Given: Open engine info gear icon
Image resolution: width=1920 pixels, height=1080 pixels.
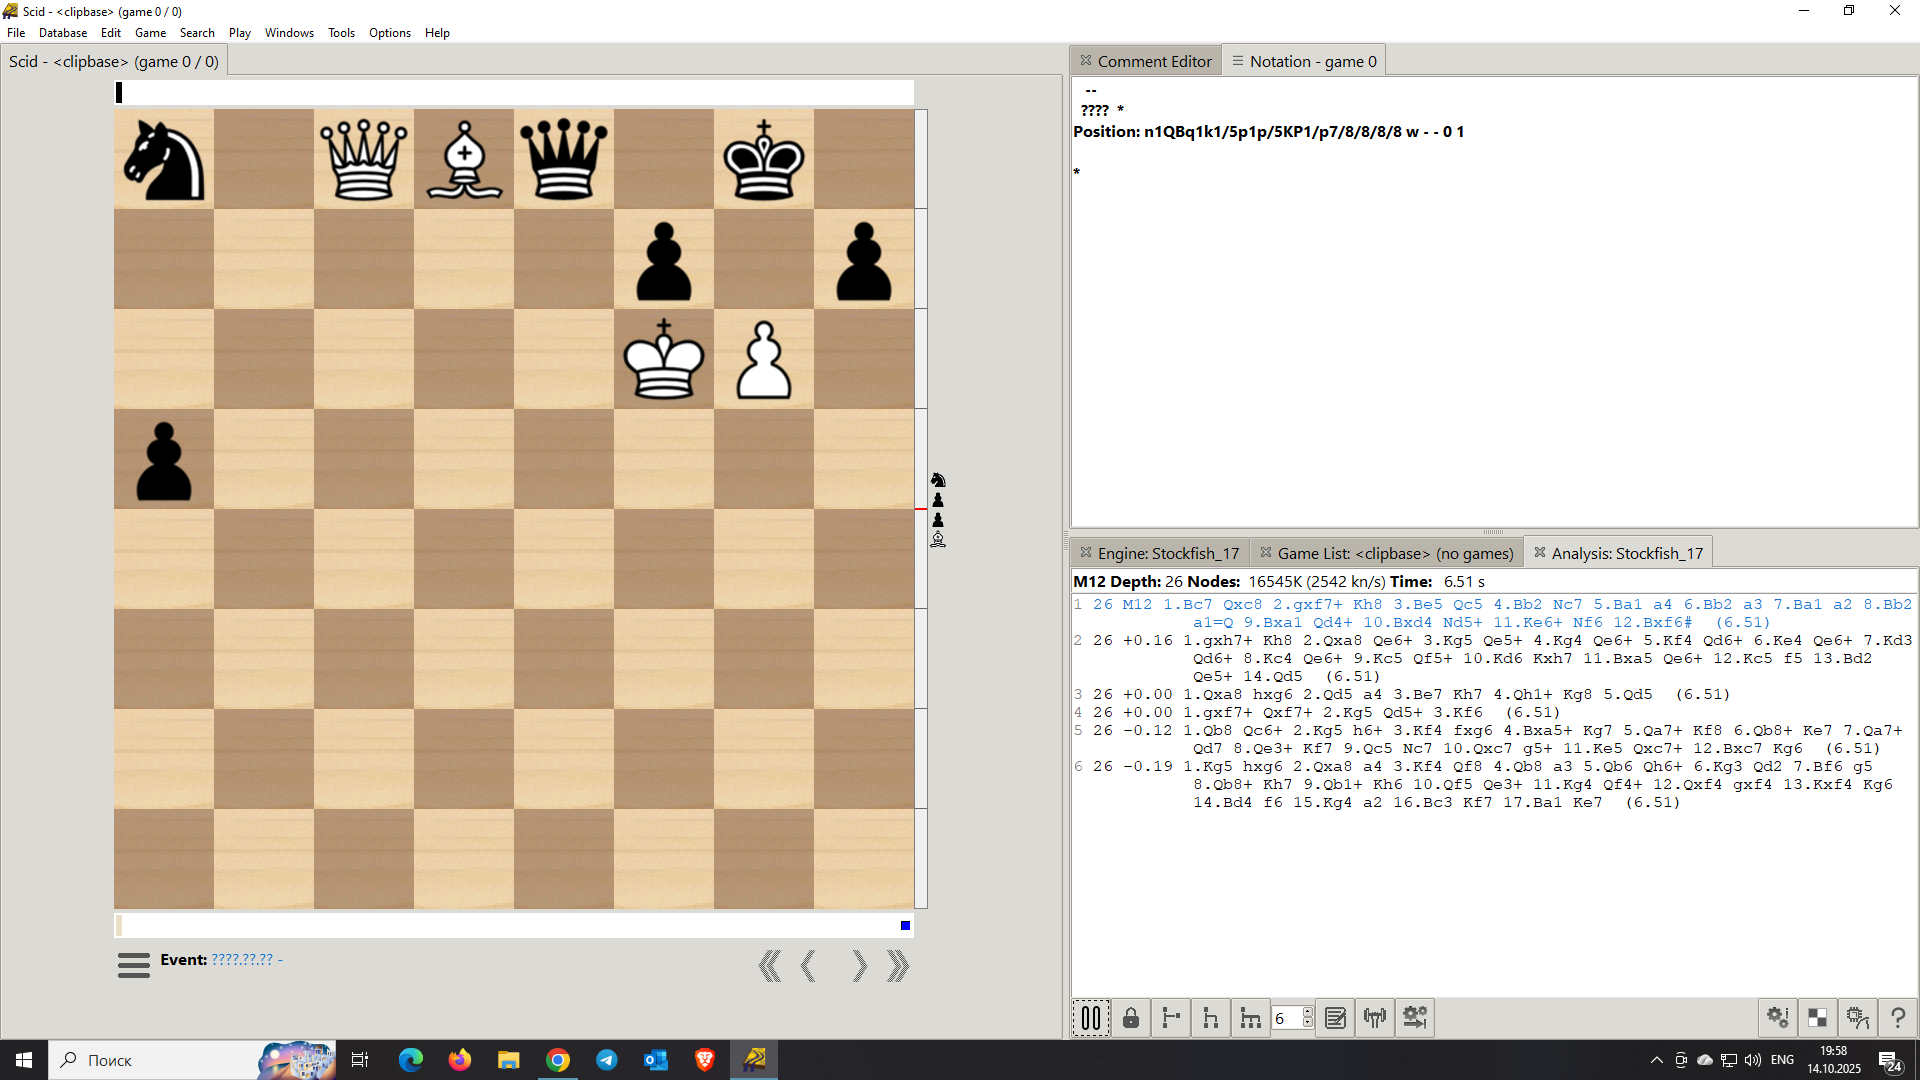Looking at the screenshot, I should tap(1777, 1018).
